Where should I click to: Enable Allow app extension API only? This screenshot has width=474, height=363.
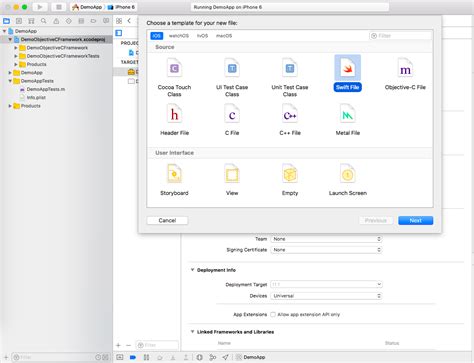click(x=273, y=314)
